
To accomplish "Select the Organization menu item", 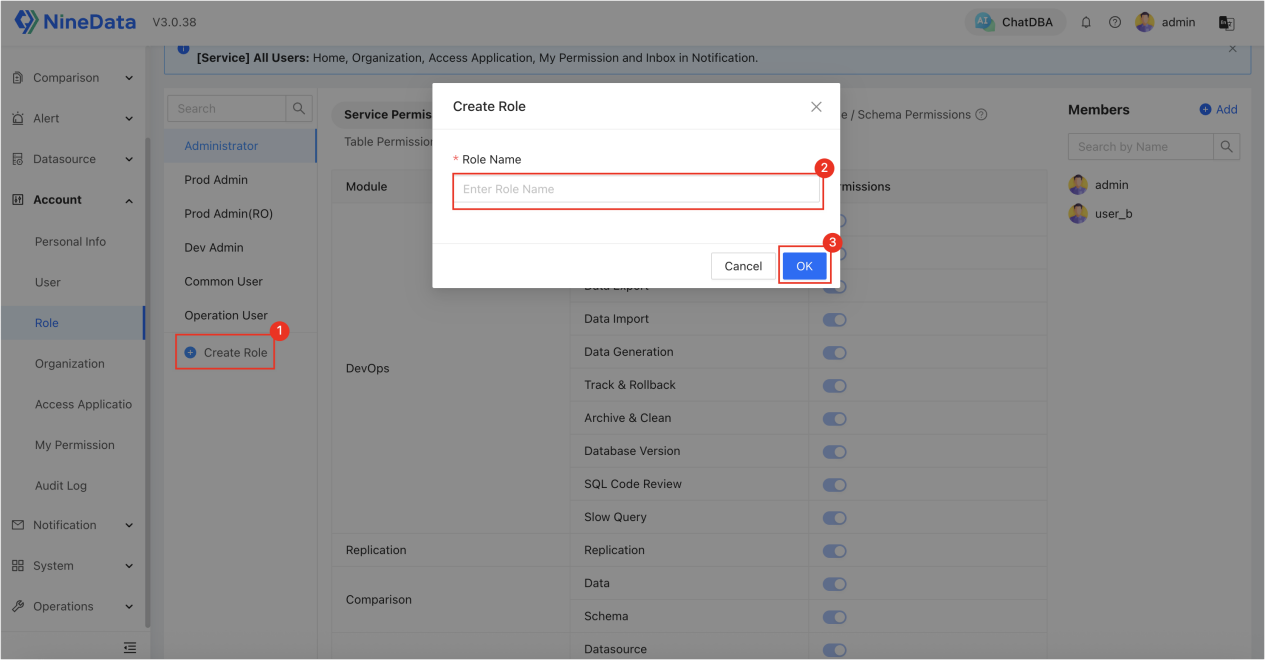I will [70, 364].
